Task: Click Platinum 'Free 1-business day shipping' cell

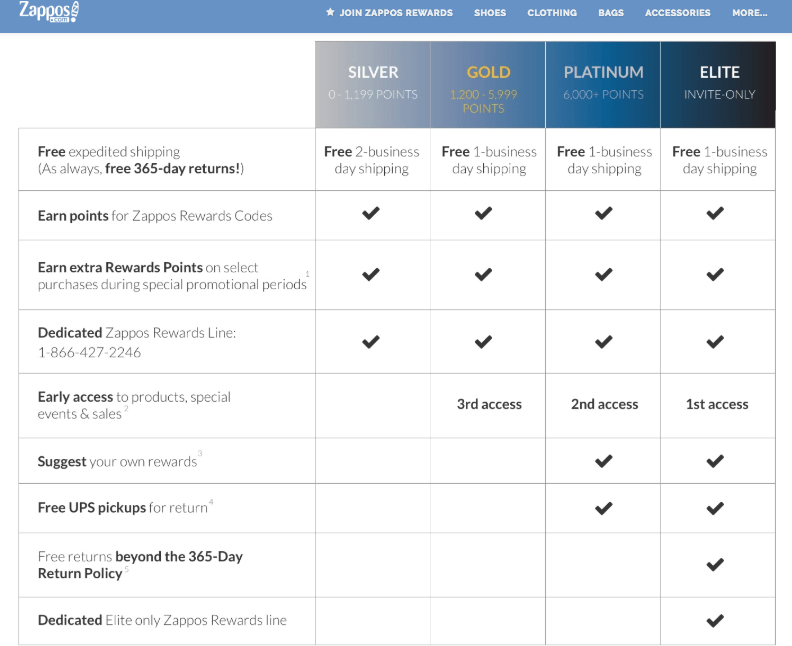Action: tap(605, 160)
